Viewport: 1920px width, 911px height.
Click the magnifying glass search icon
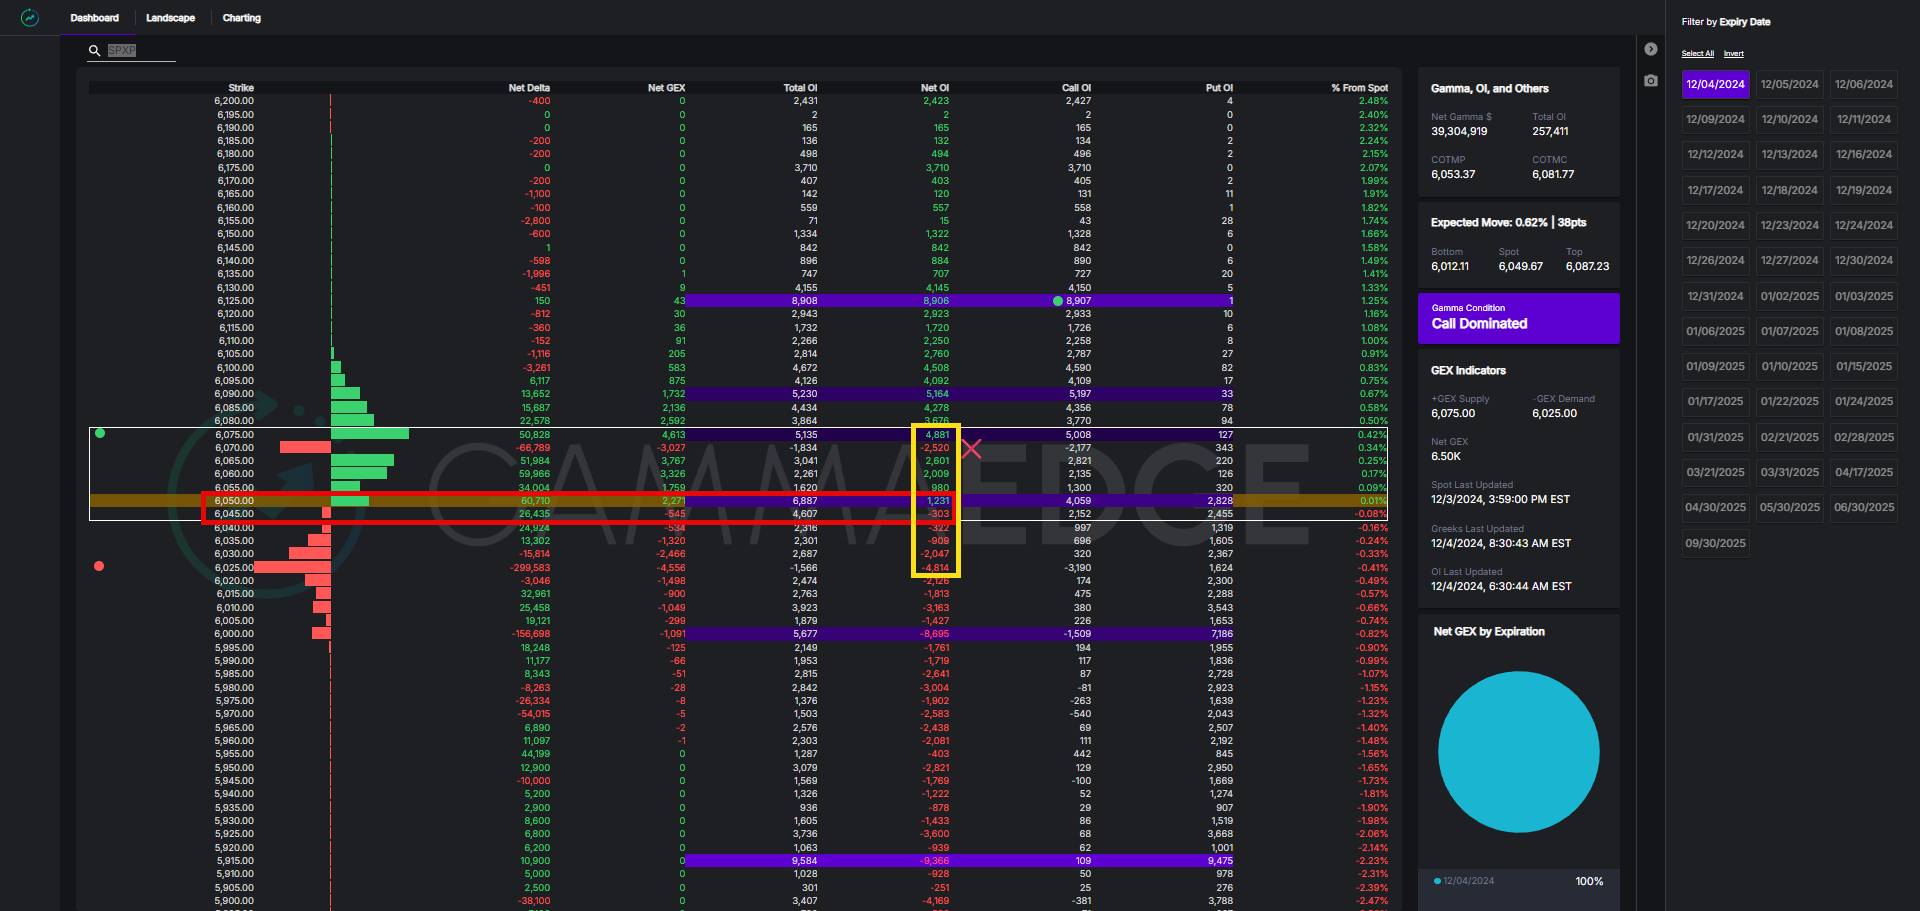[95, 51]
